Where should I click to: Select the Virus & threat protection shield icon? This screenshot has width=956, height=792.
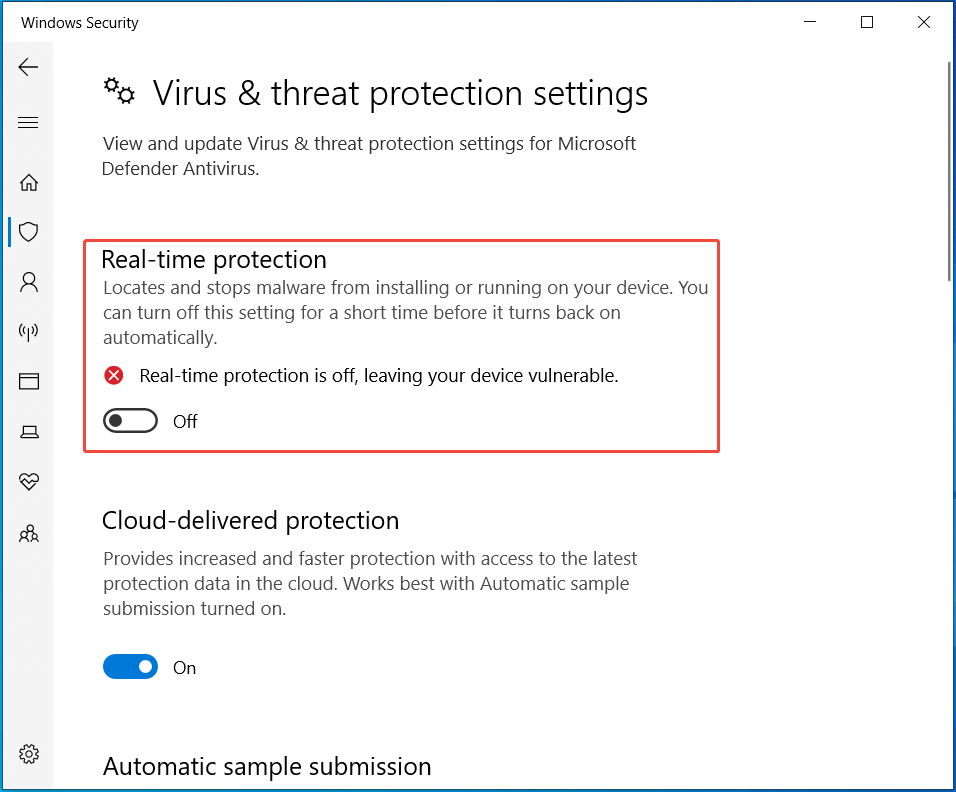[x=28, y=231]
